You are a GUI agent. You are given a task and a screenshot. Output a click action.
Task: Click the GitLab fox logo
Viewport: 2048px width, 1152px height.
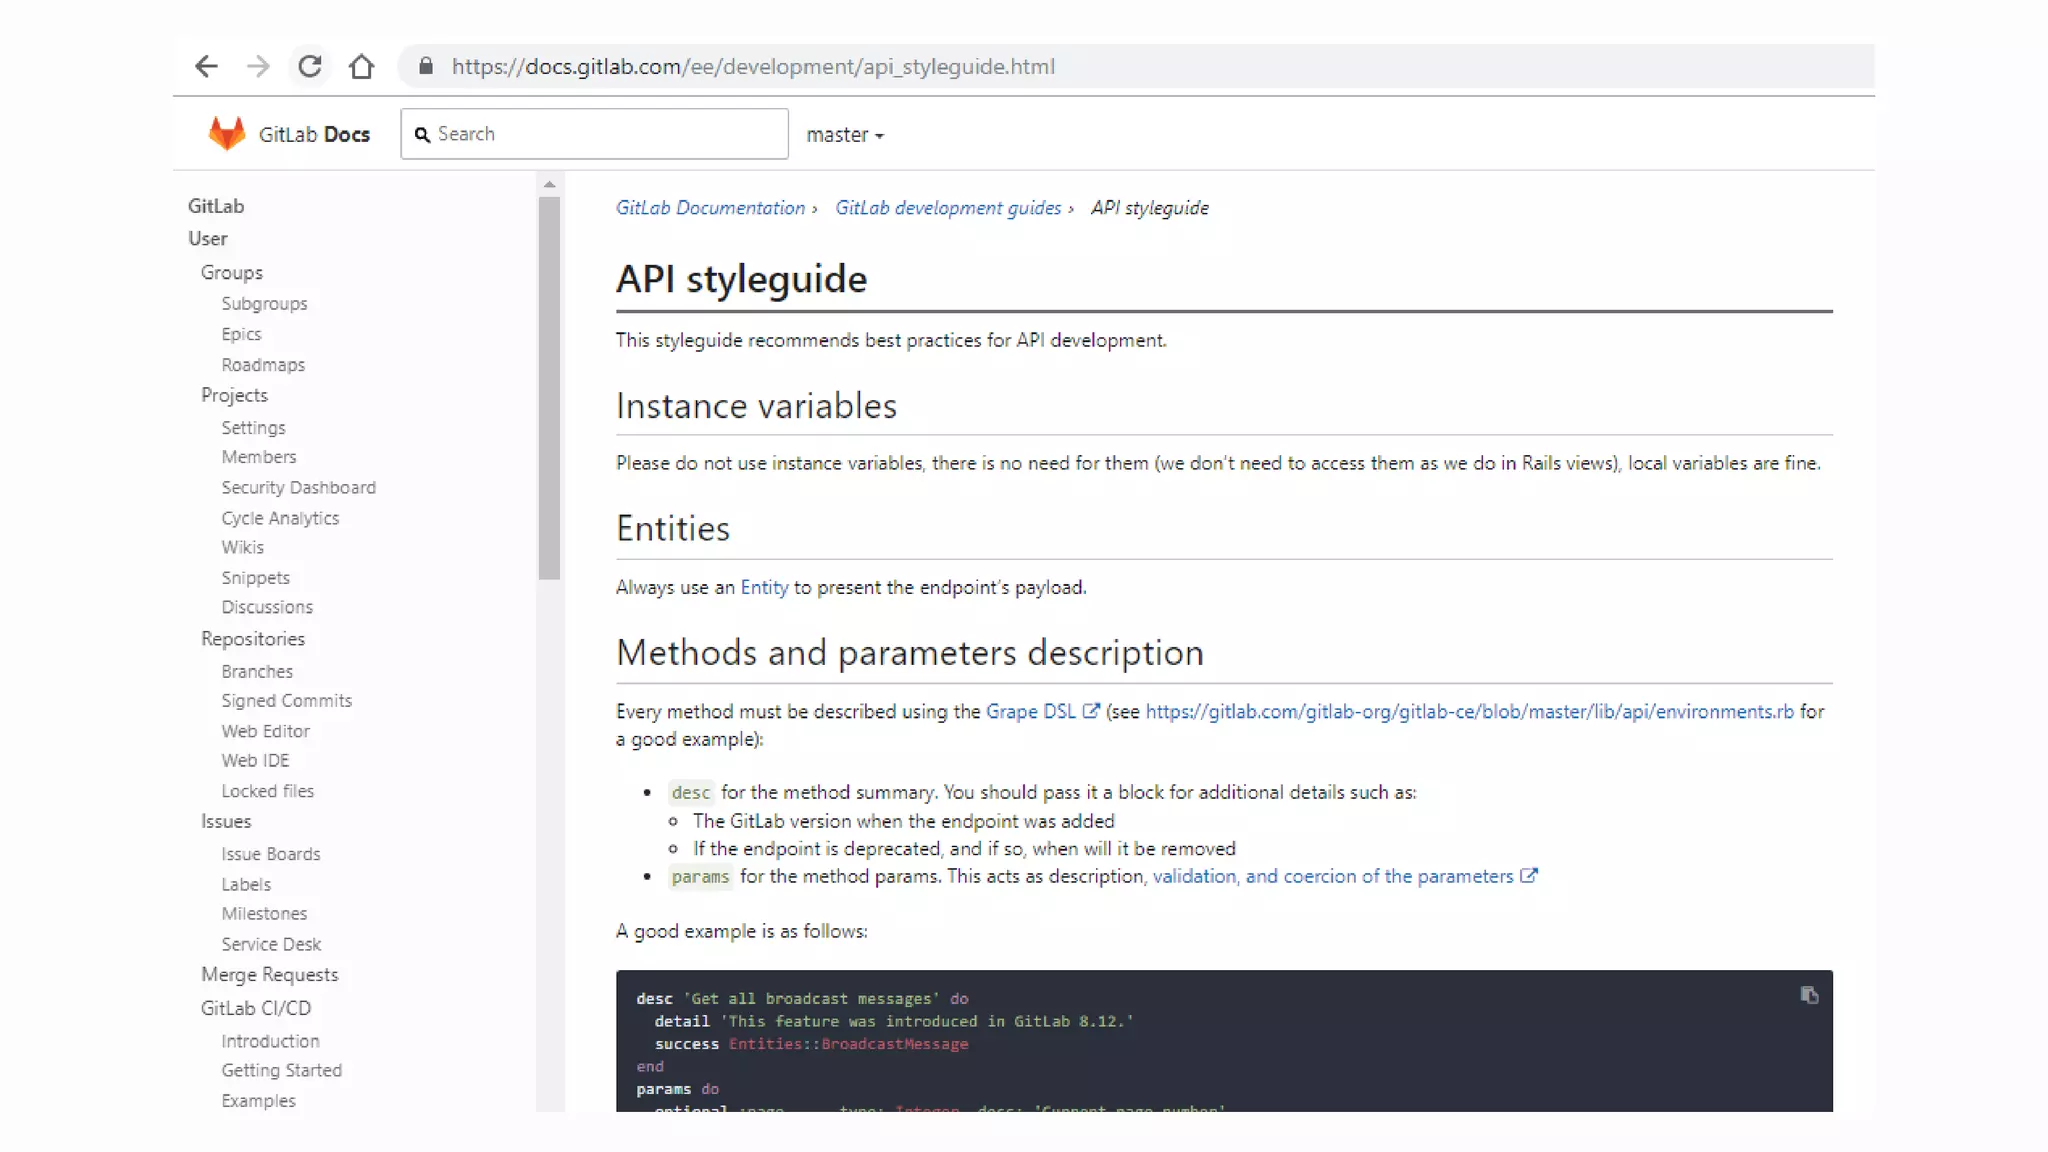227,133
